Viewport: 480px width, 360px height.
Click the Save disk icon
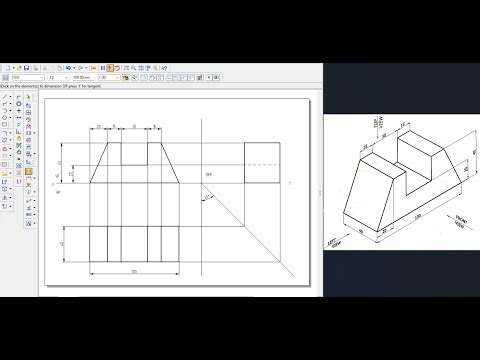coord(26,68)
